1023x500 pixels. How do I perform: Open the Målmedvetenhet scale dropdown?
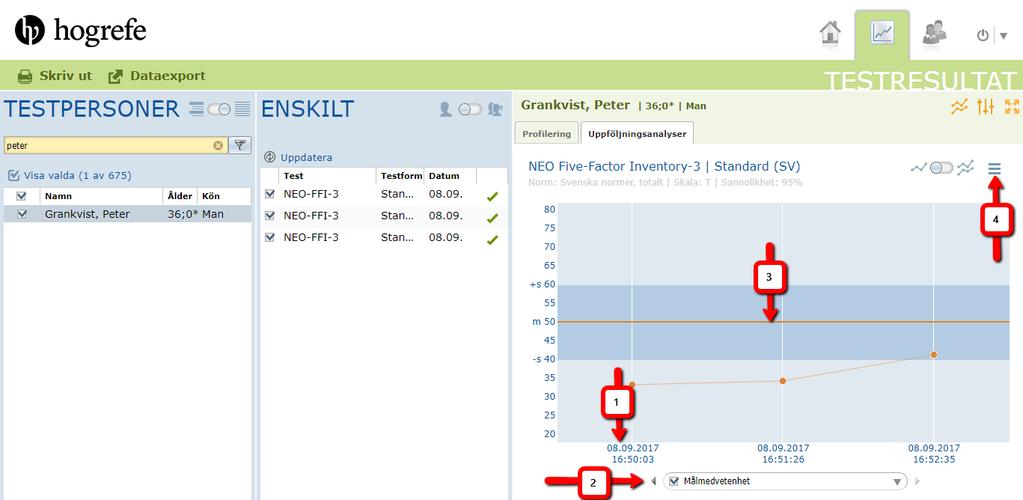point(898,482)
